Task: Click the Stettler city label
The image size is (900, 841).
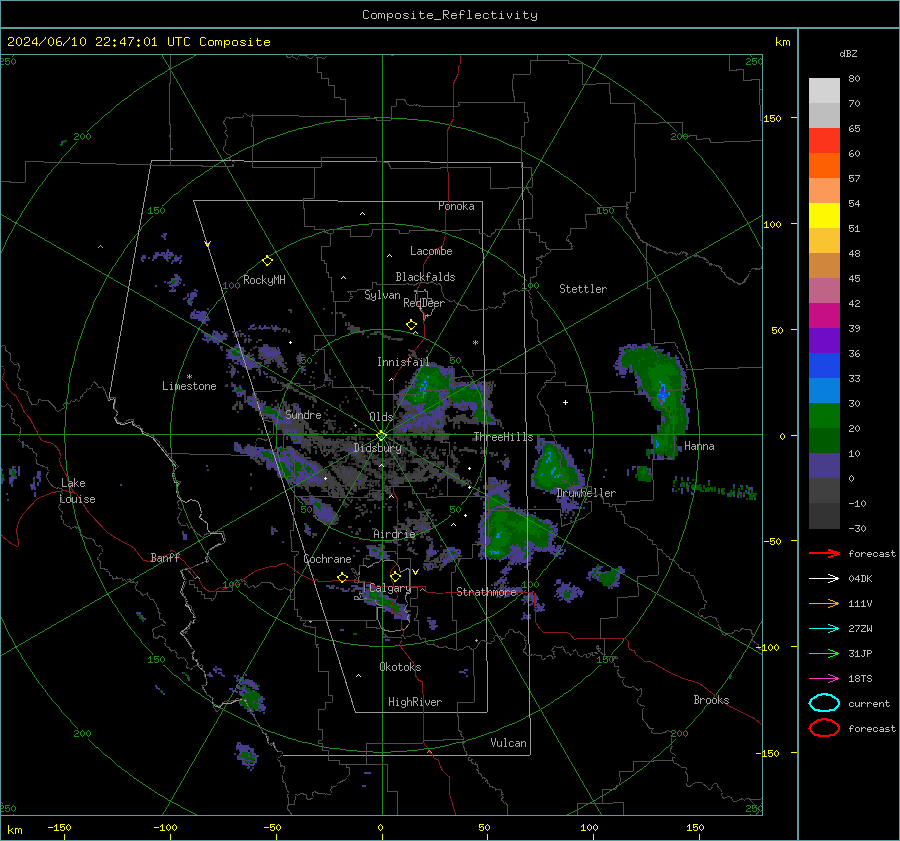Action: coord(583,289)
